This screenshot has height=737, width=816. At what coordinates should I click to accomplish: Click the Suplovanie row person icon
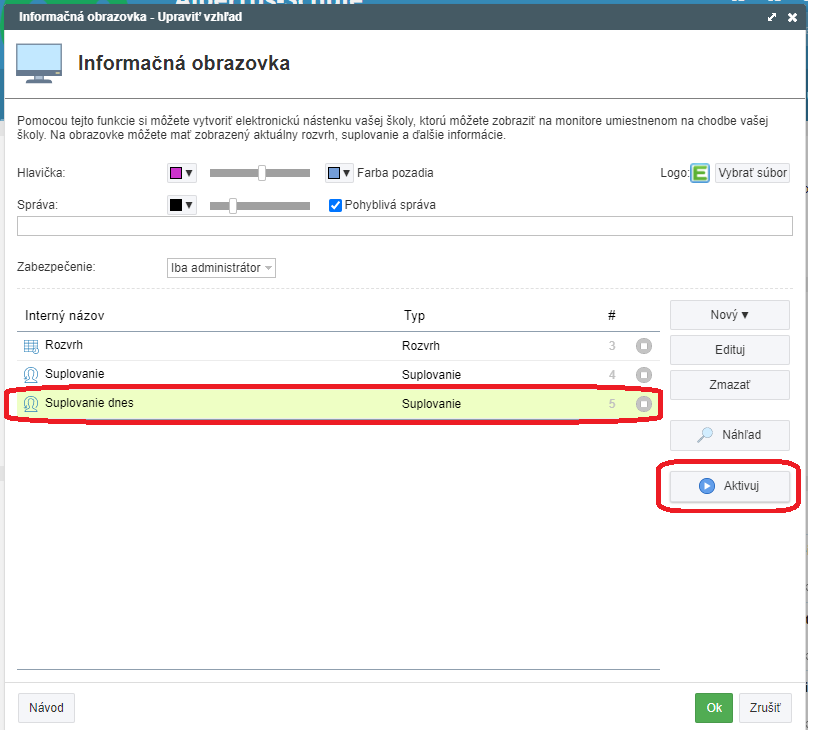click(31, 374)
